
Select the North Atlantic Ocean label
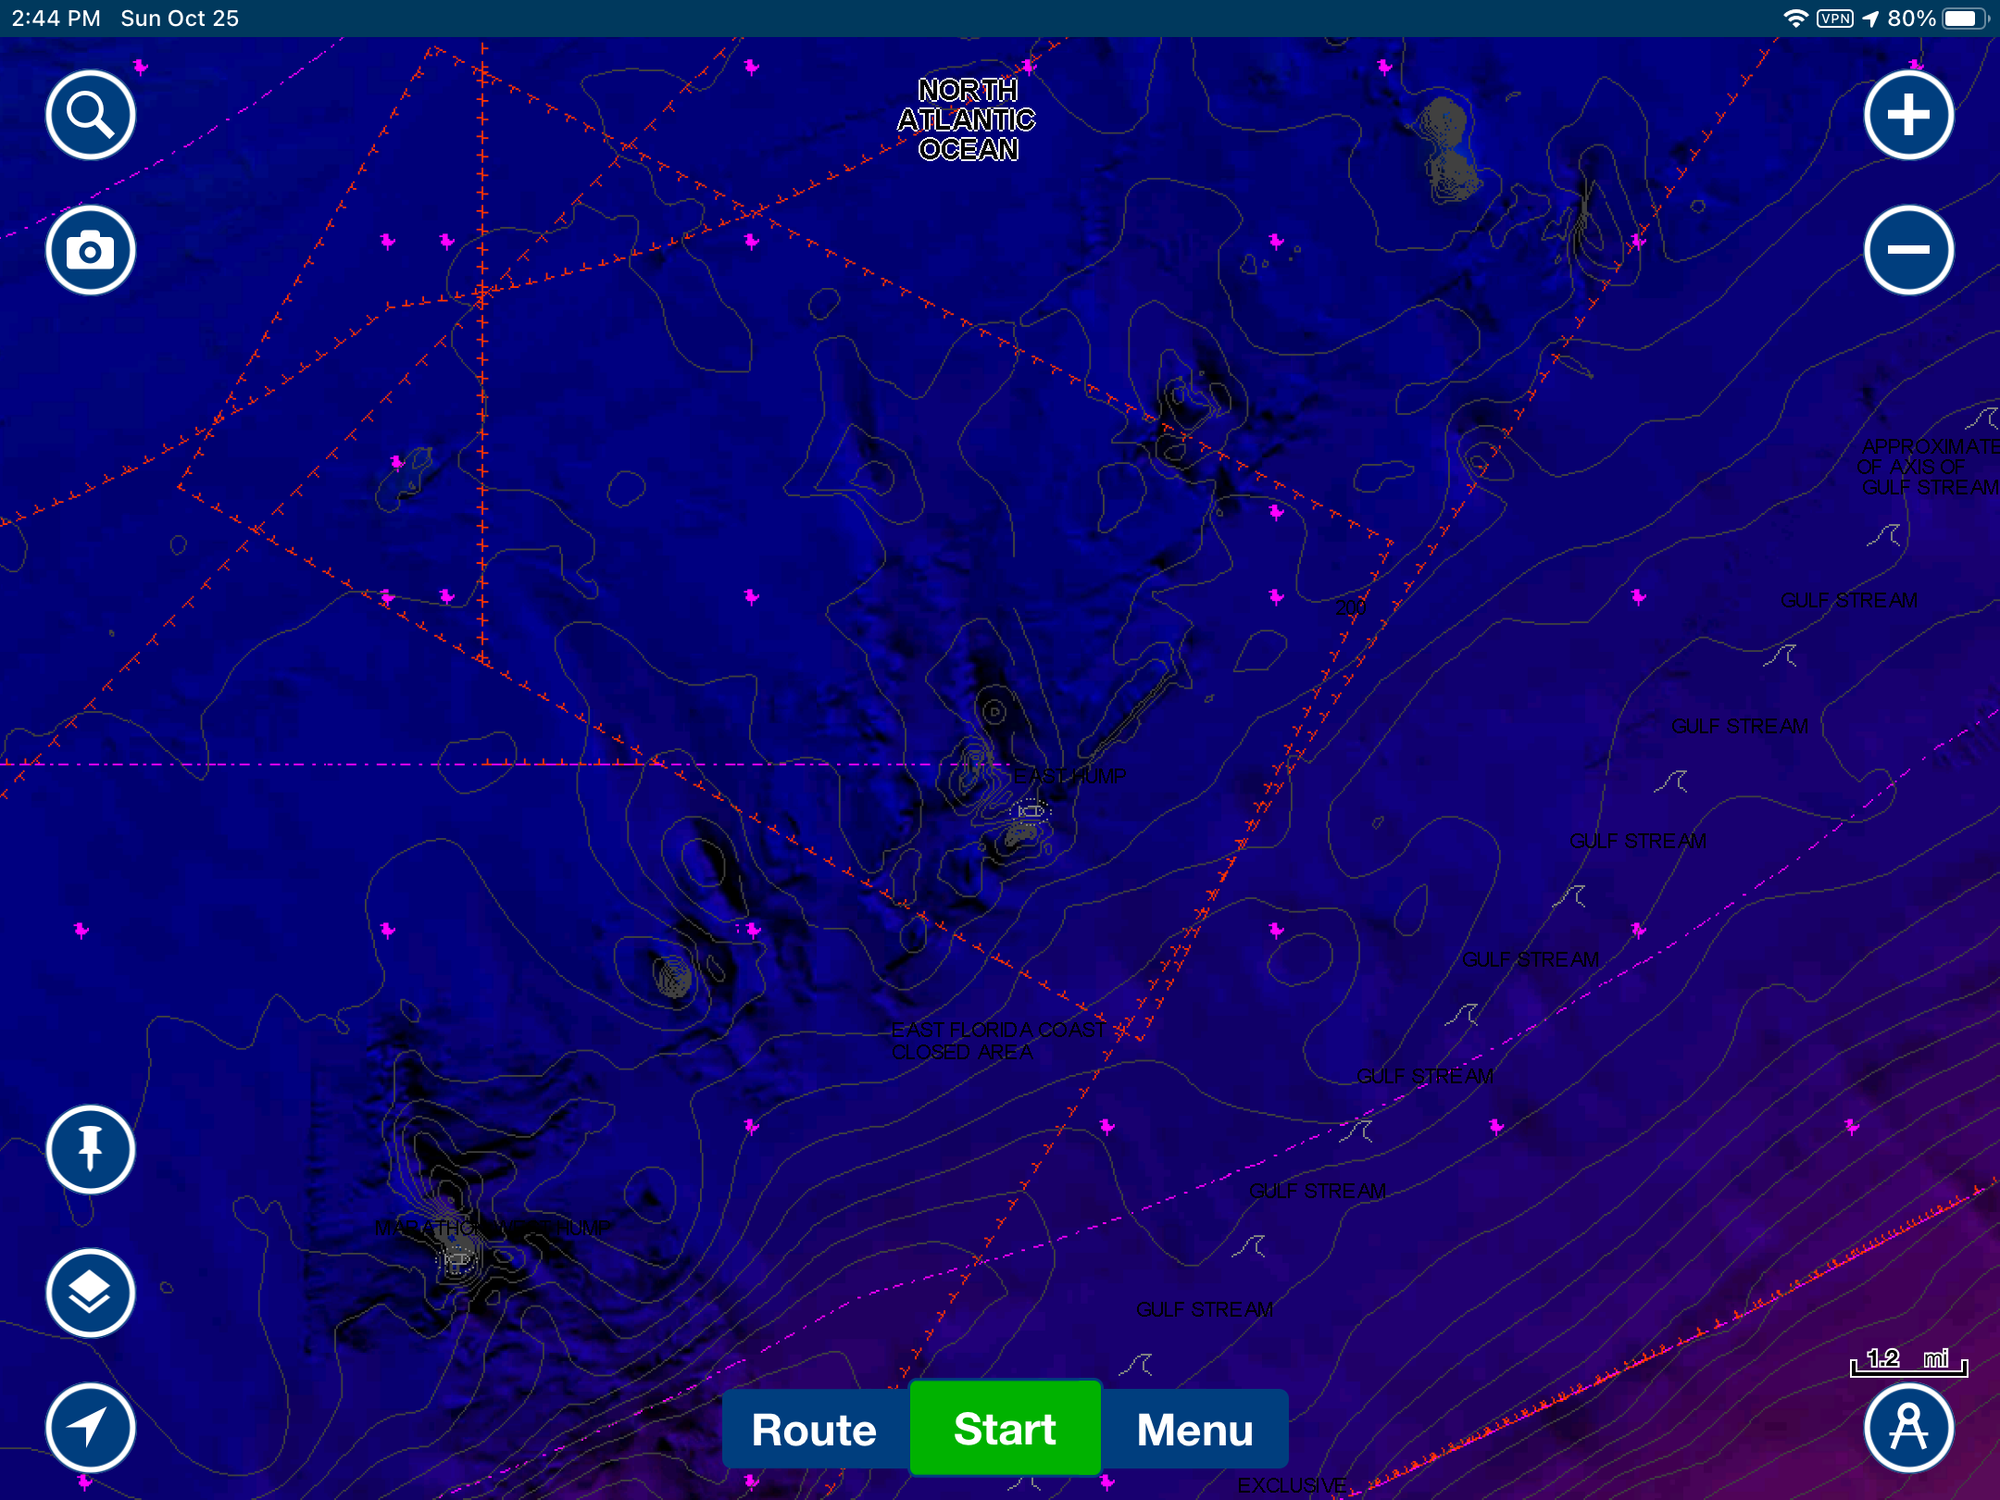coord(967,120)
